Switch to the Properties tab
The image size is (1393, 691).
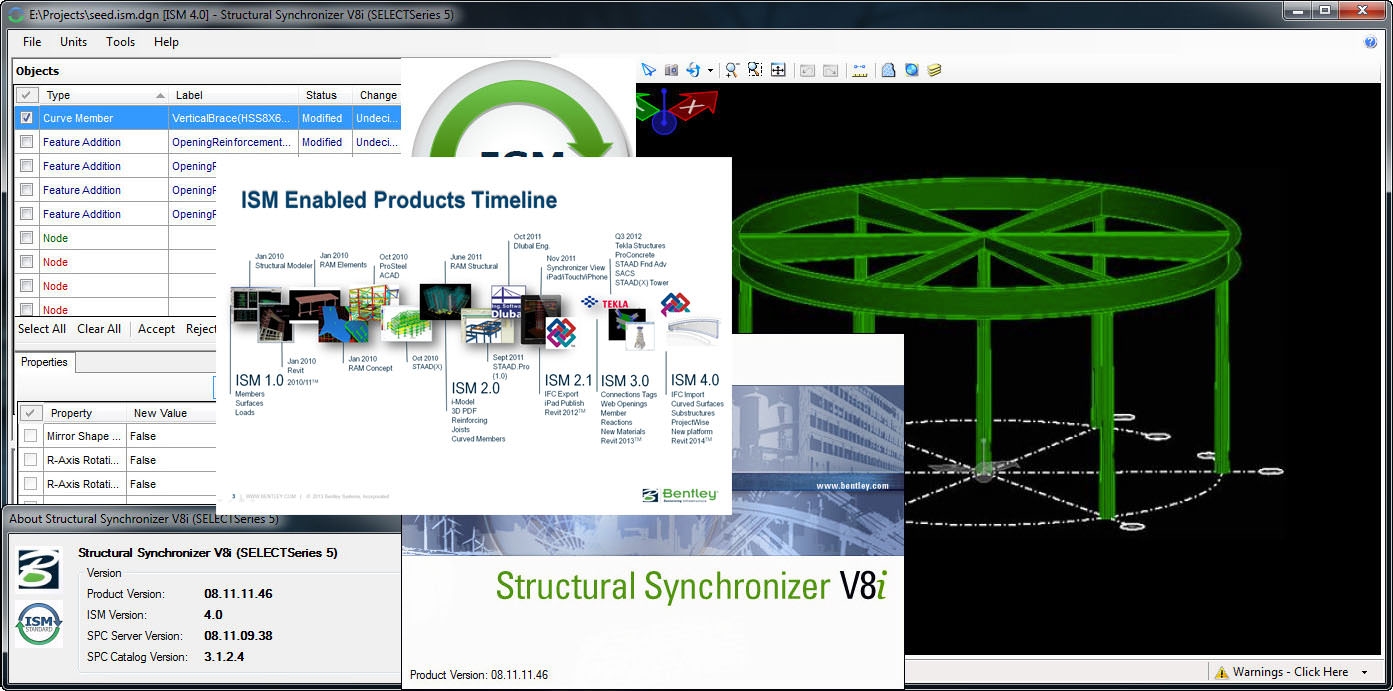(x=44, y=362)
